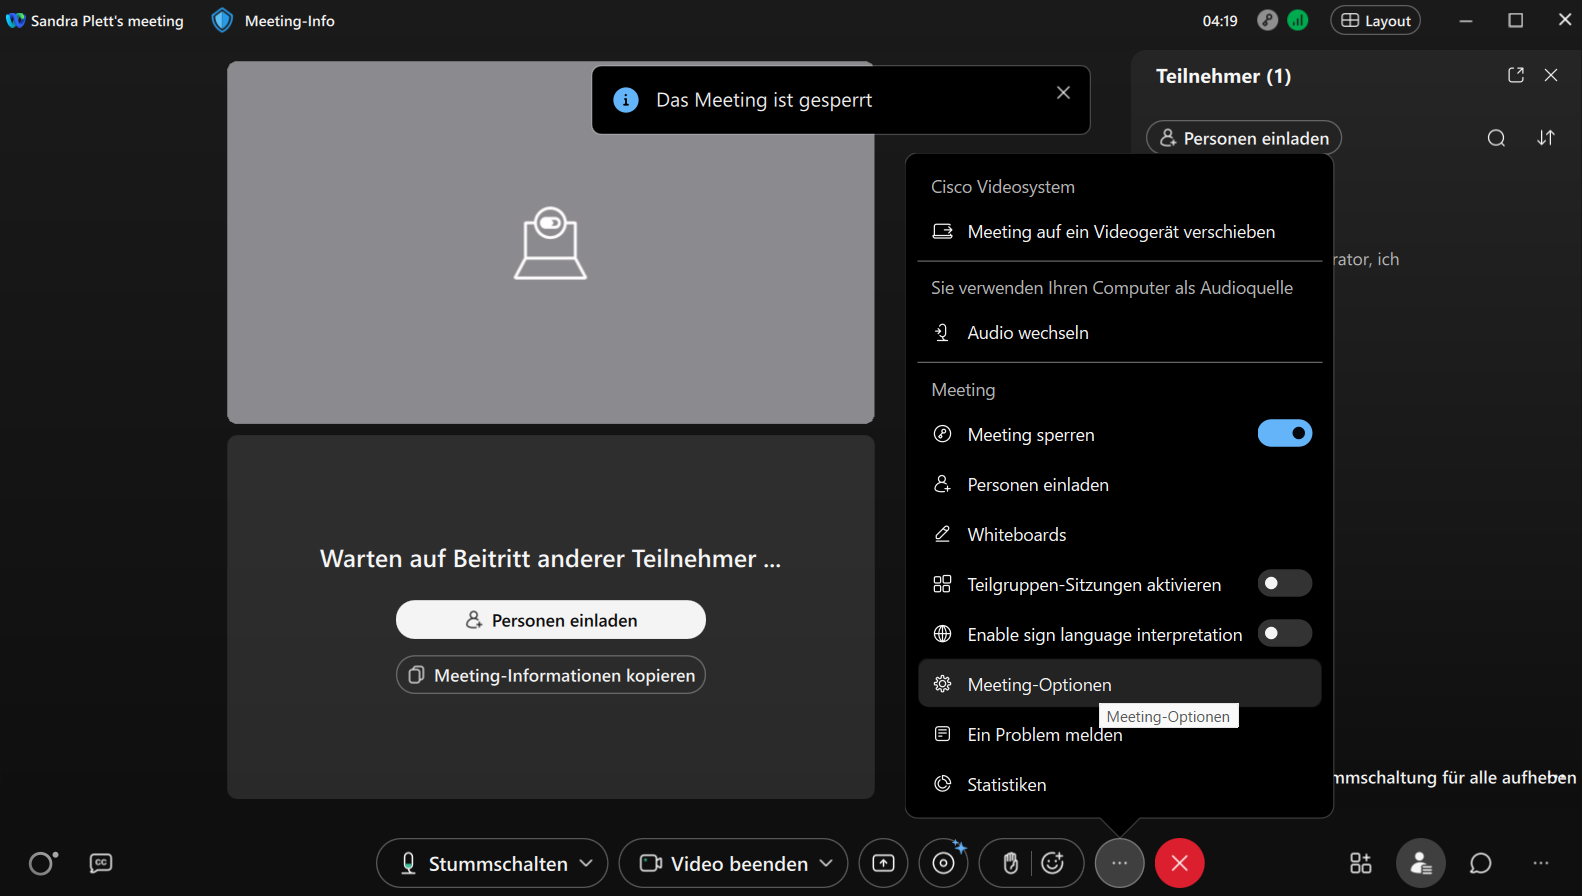Enable sign language interpretation toggle
The width and height of the screenshot is (1582, 896).
[1284, 633]
